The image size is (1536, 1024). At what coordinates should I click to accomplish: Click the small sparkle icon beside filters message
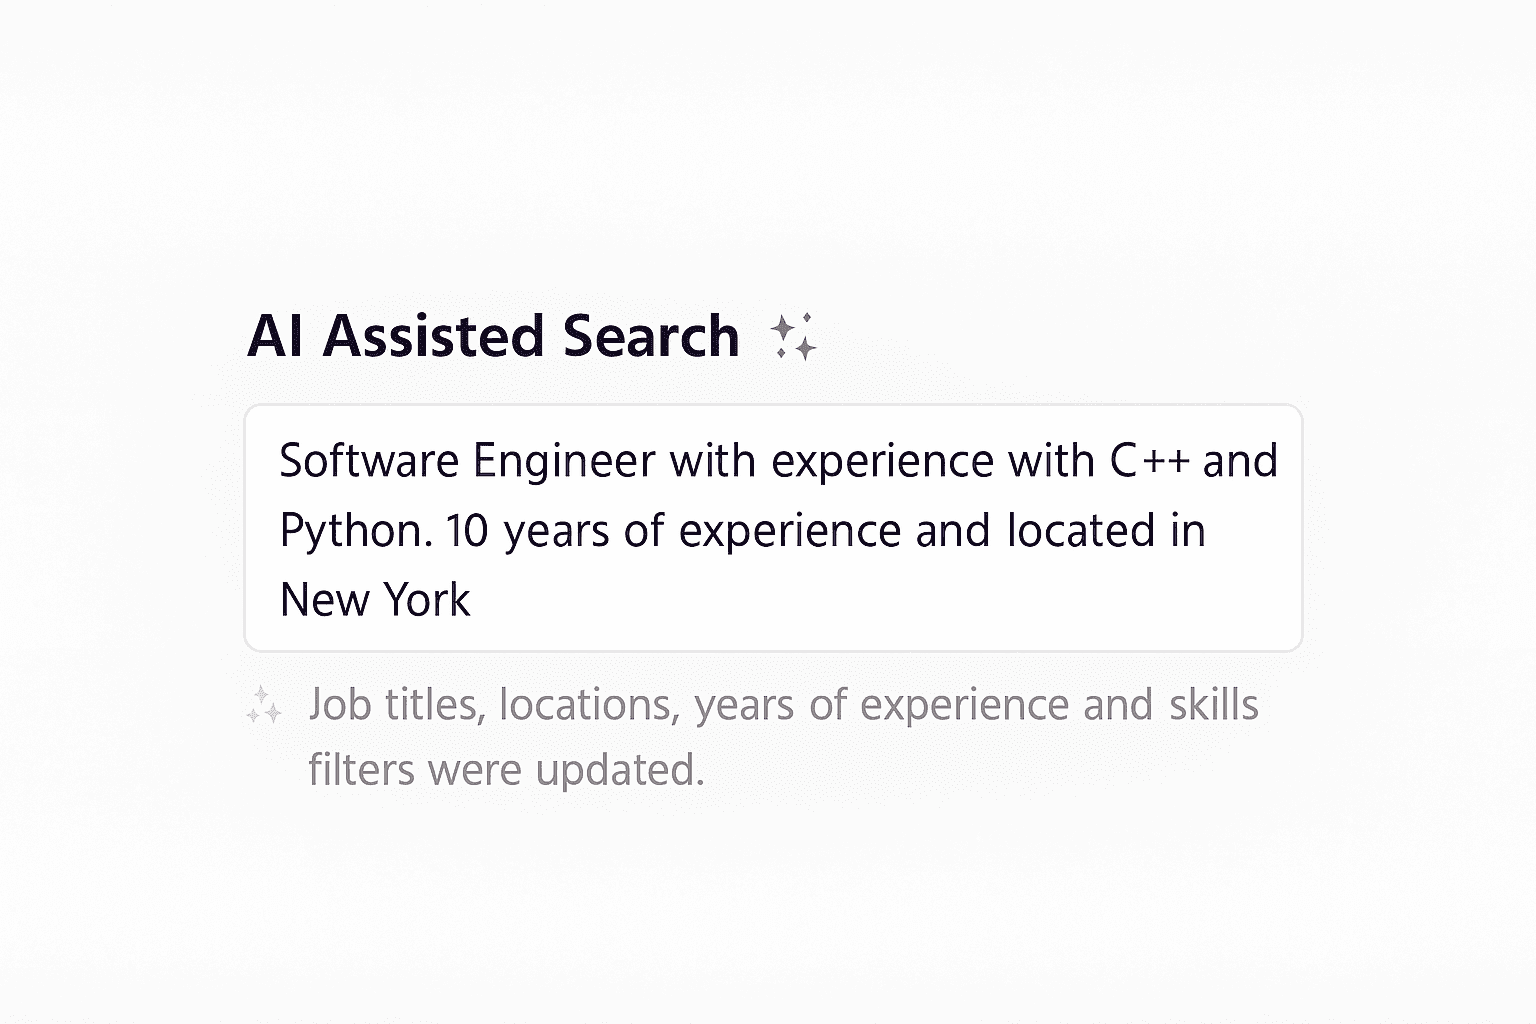point(264,705)
